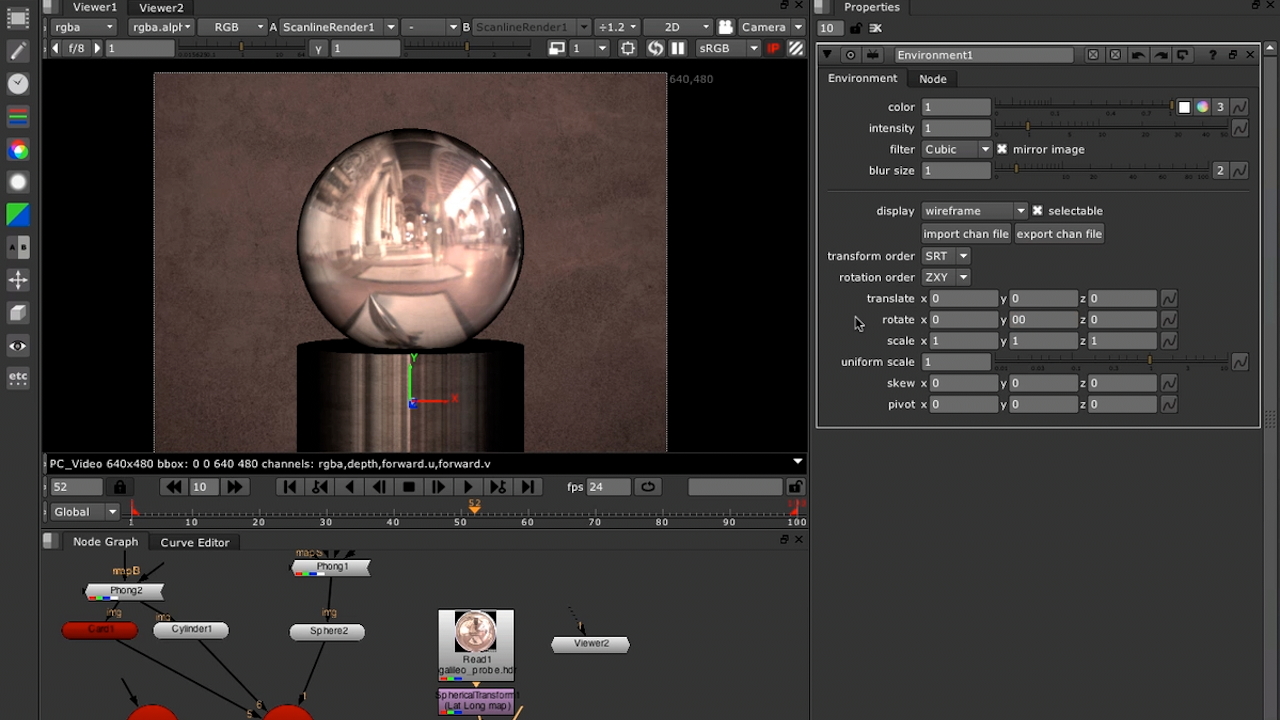
Task: Open the 3D nodes cube icon
Action: pyautogui.click(x=18, y=313)
